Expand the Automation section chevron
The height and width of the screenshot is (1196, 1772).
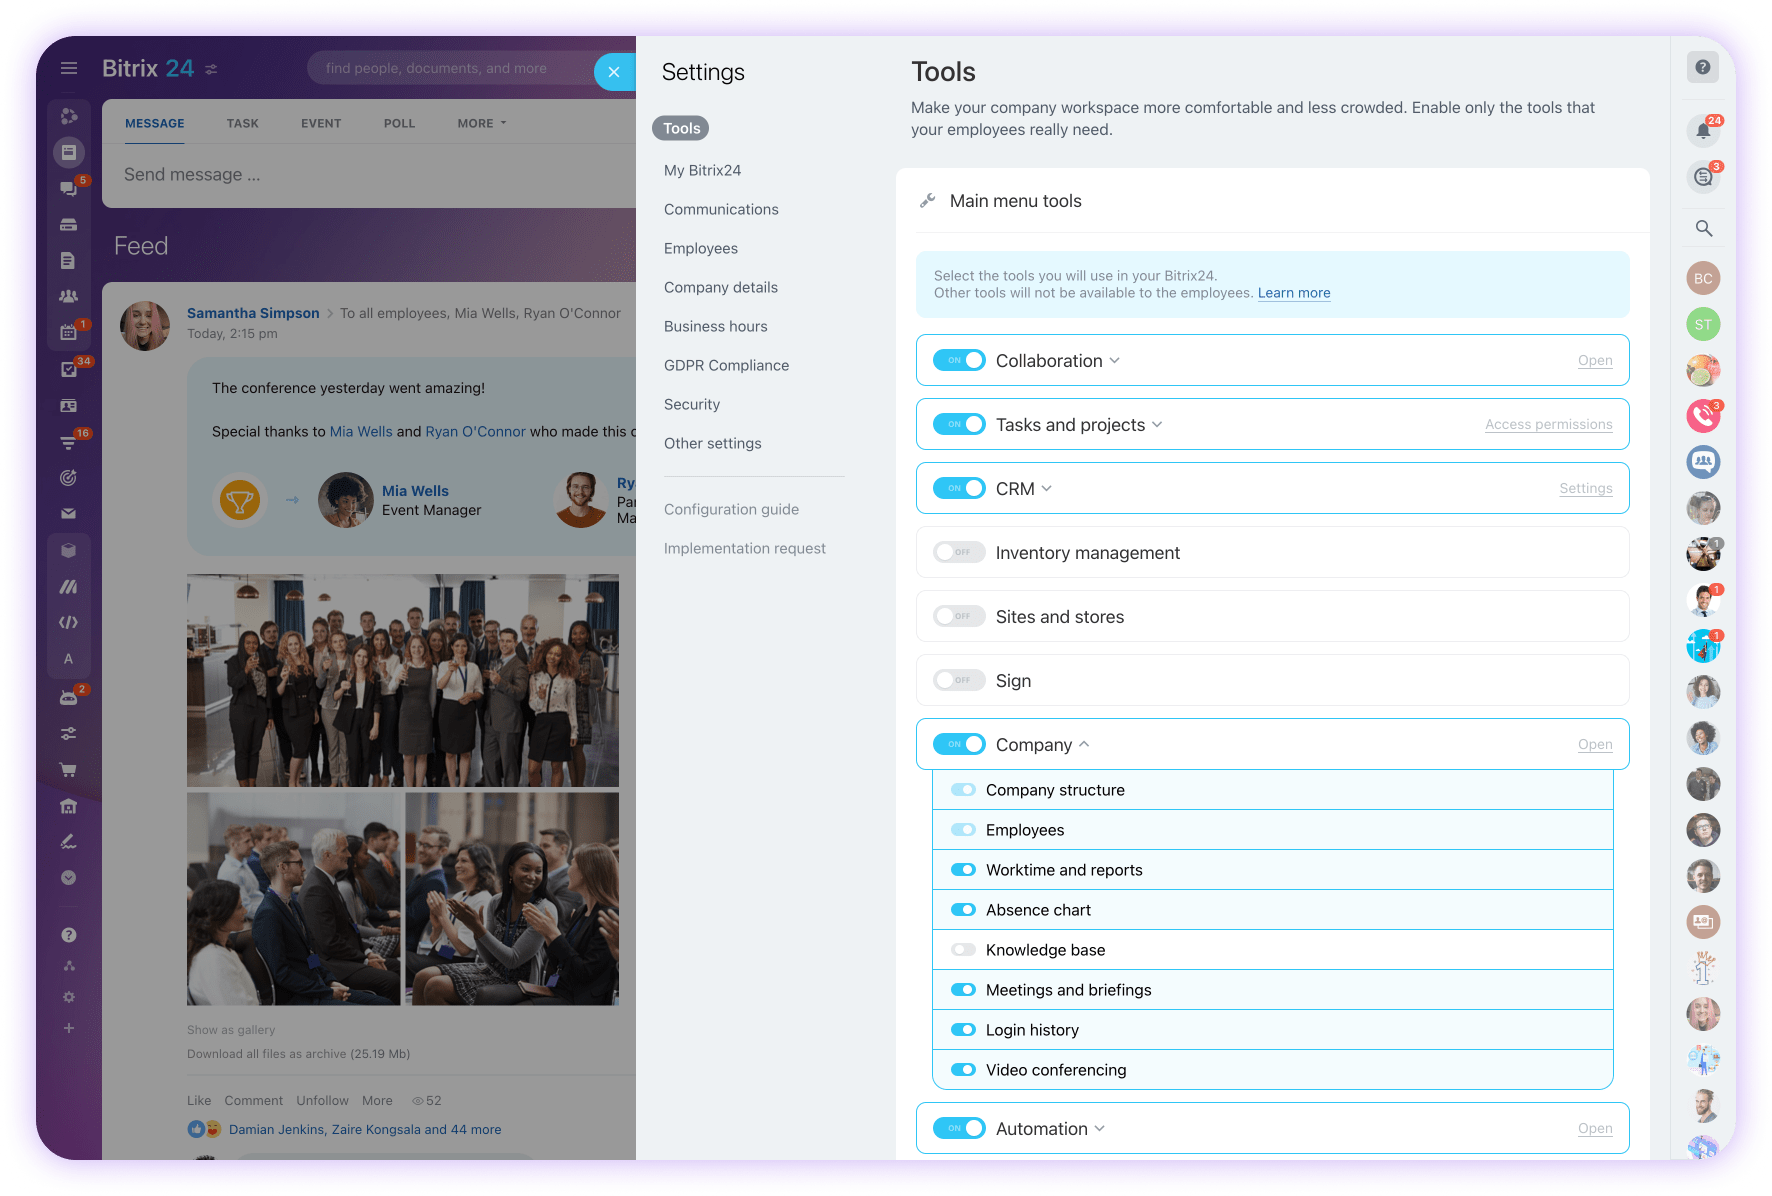point(1100,1129)
